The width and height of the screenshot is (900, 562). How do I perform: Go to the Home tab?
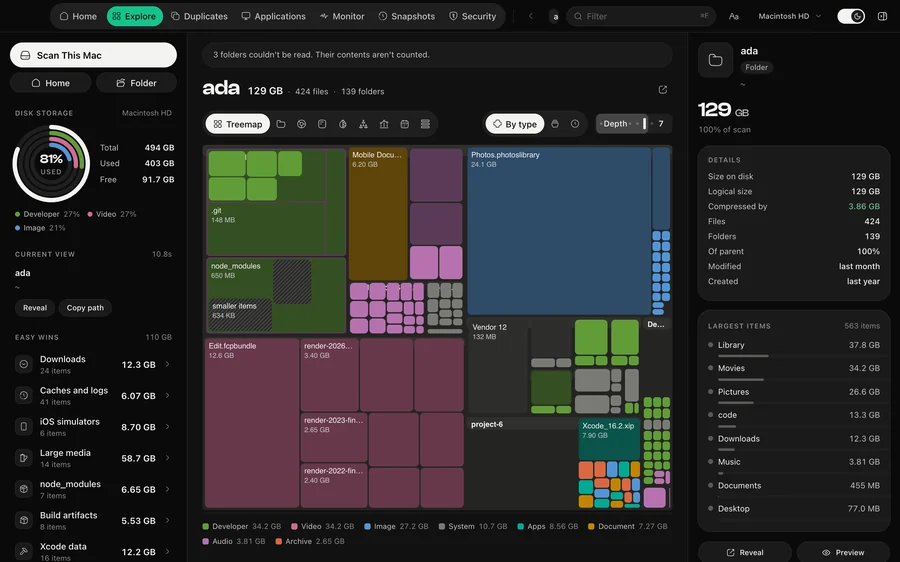(x=79, y=16)
